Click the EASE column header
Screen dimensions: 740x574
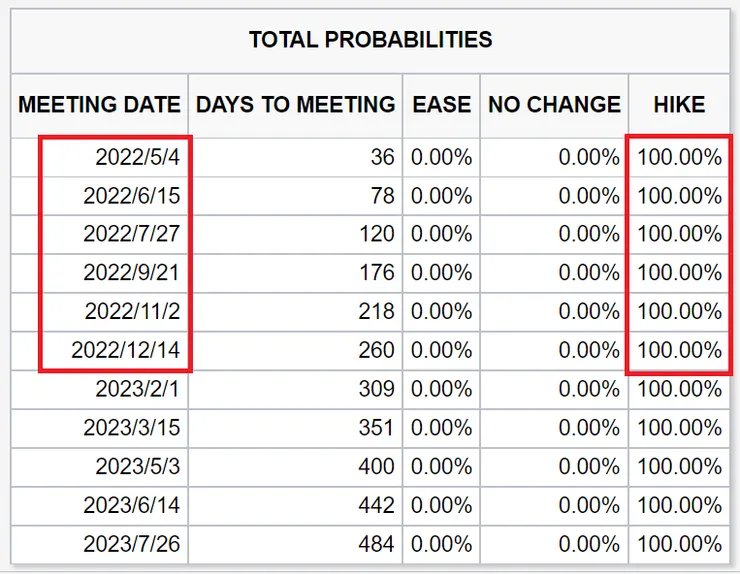tap(440, 104)
